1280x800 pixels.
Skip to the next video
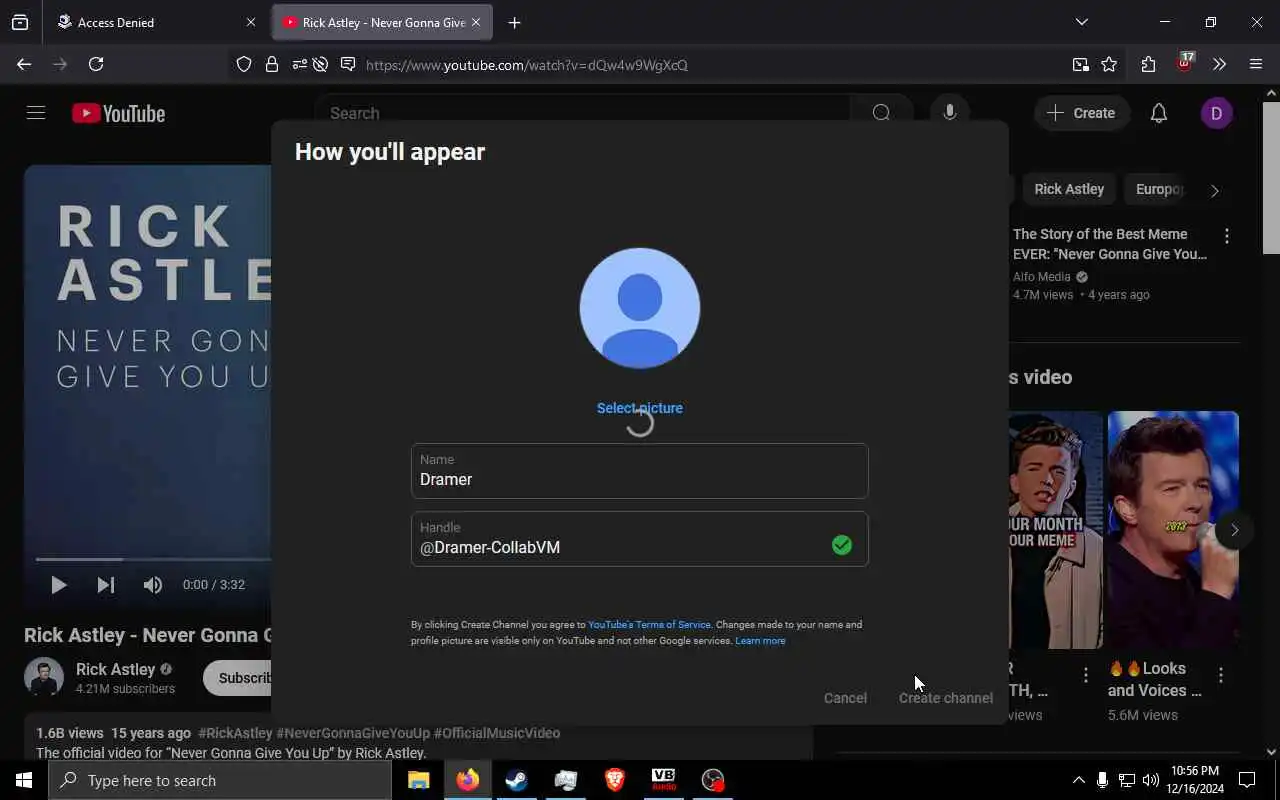105,585
